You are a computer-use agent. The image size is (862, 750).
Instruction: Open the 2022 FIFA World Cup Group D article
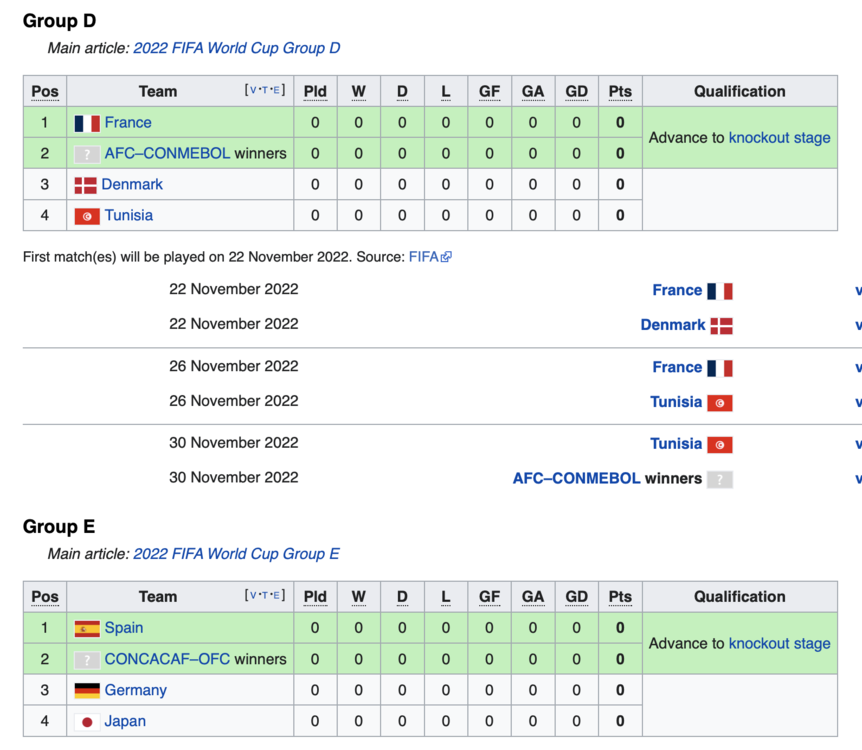pyautogui.click(x=236, y=48)
